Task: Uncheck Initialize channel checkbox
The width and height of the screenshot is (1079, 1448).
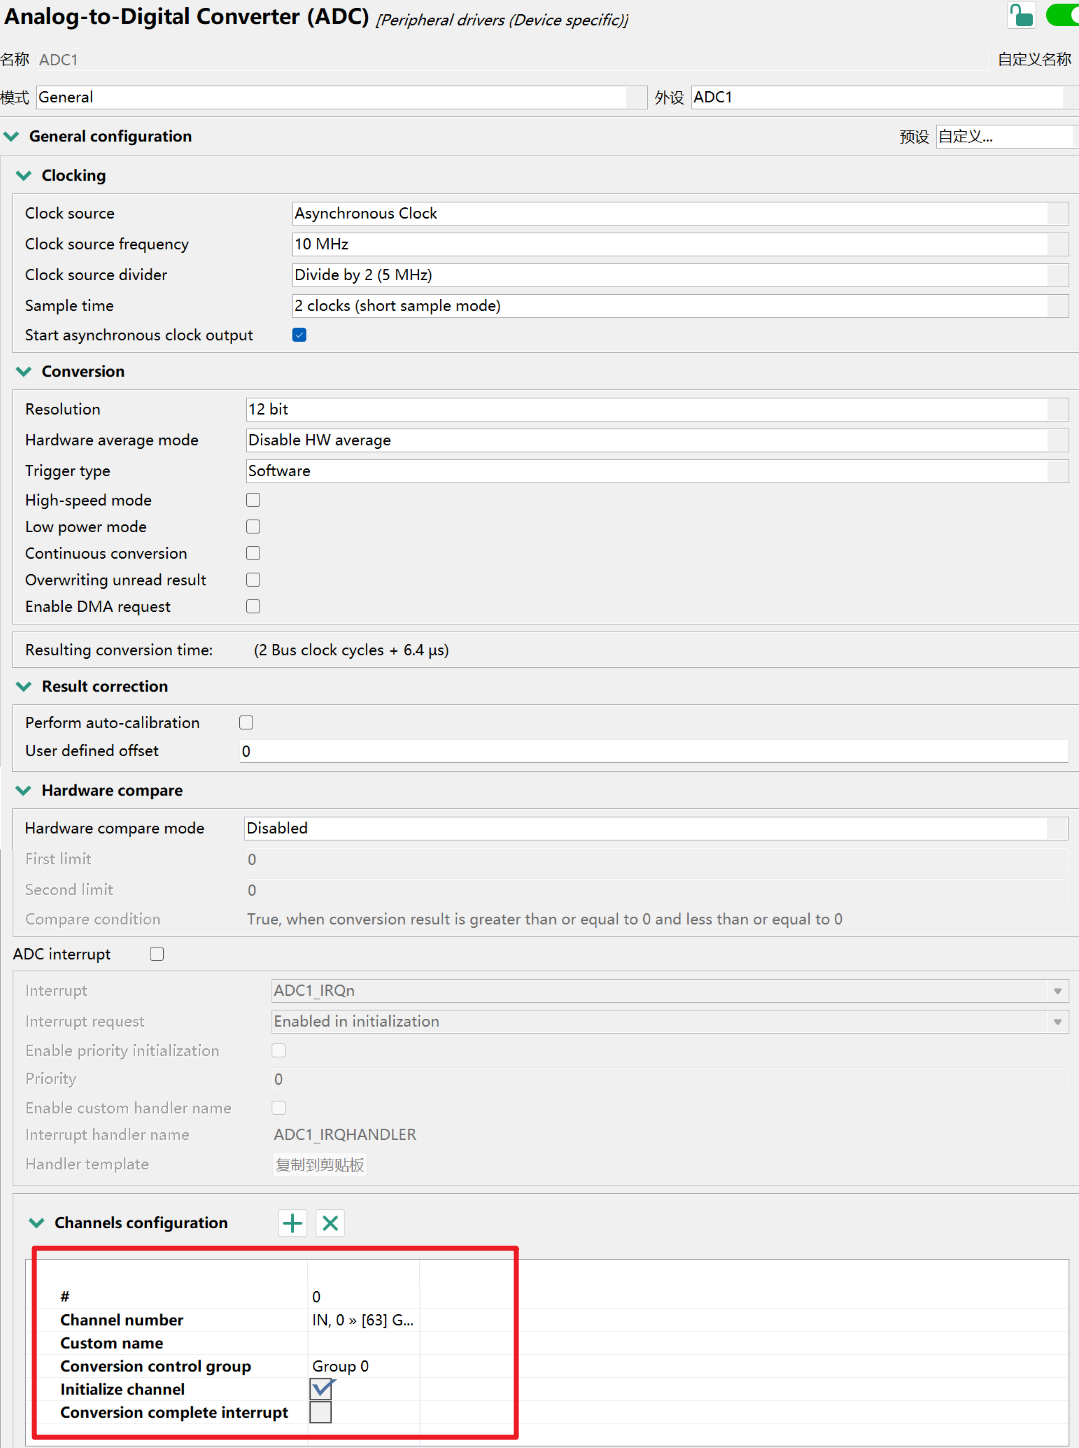Action: tap(321, 1389)
